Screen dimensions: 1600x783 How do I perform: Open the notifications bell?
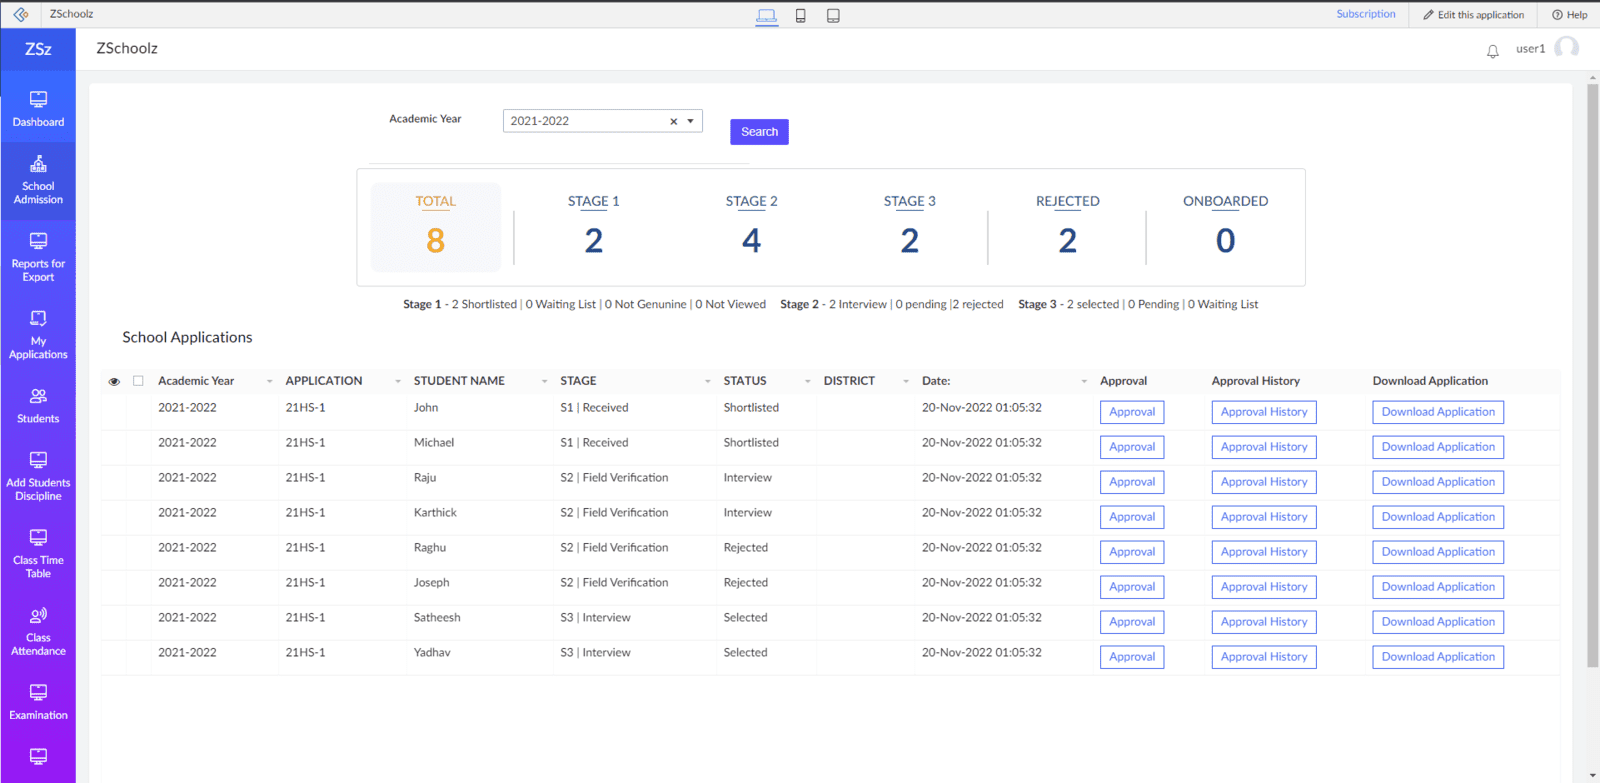pos(1492,51)
